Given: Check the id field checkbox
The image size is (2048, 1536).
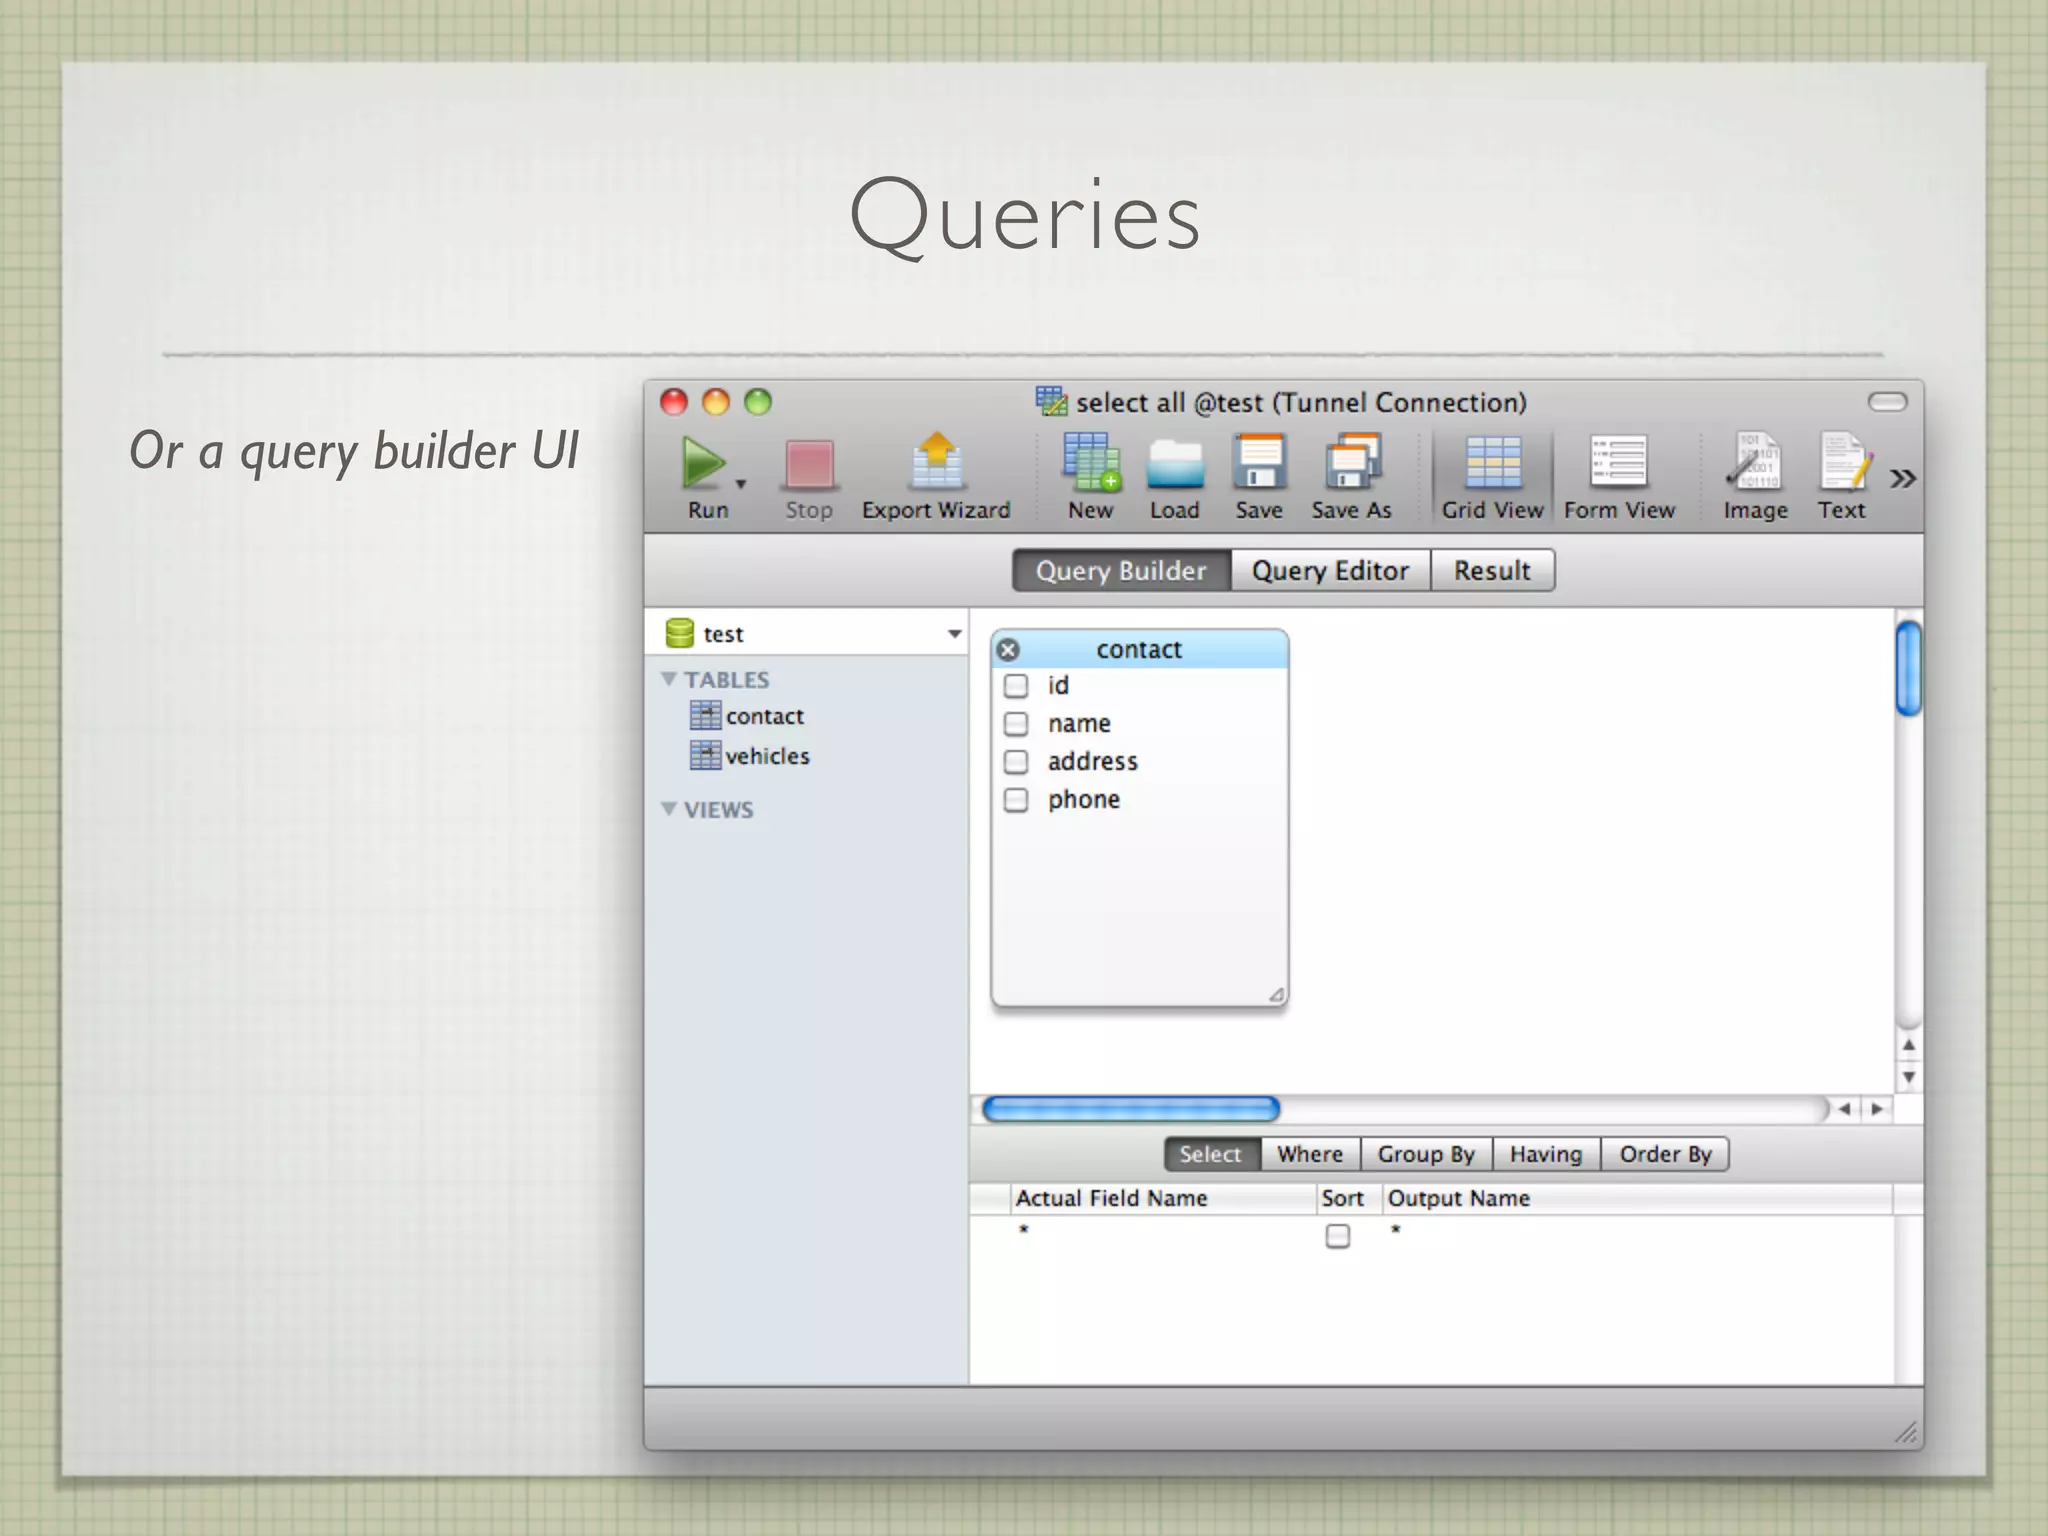Looking at the screenshot, I should pyautogui.click(x=1016, y=686).
